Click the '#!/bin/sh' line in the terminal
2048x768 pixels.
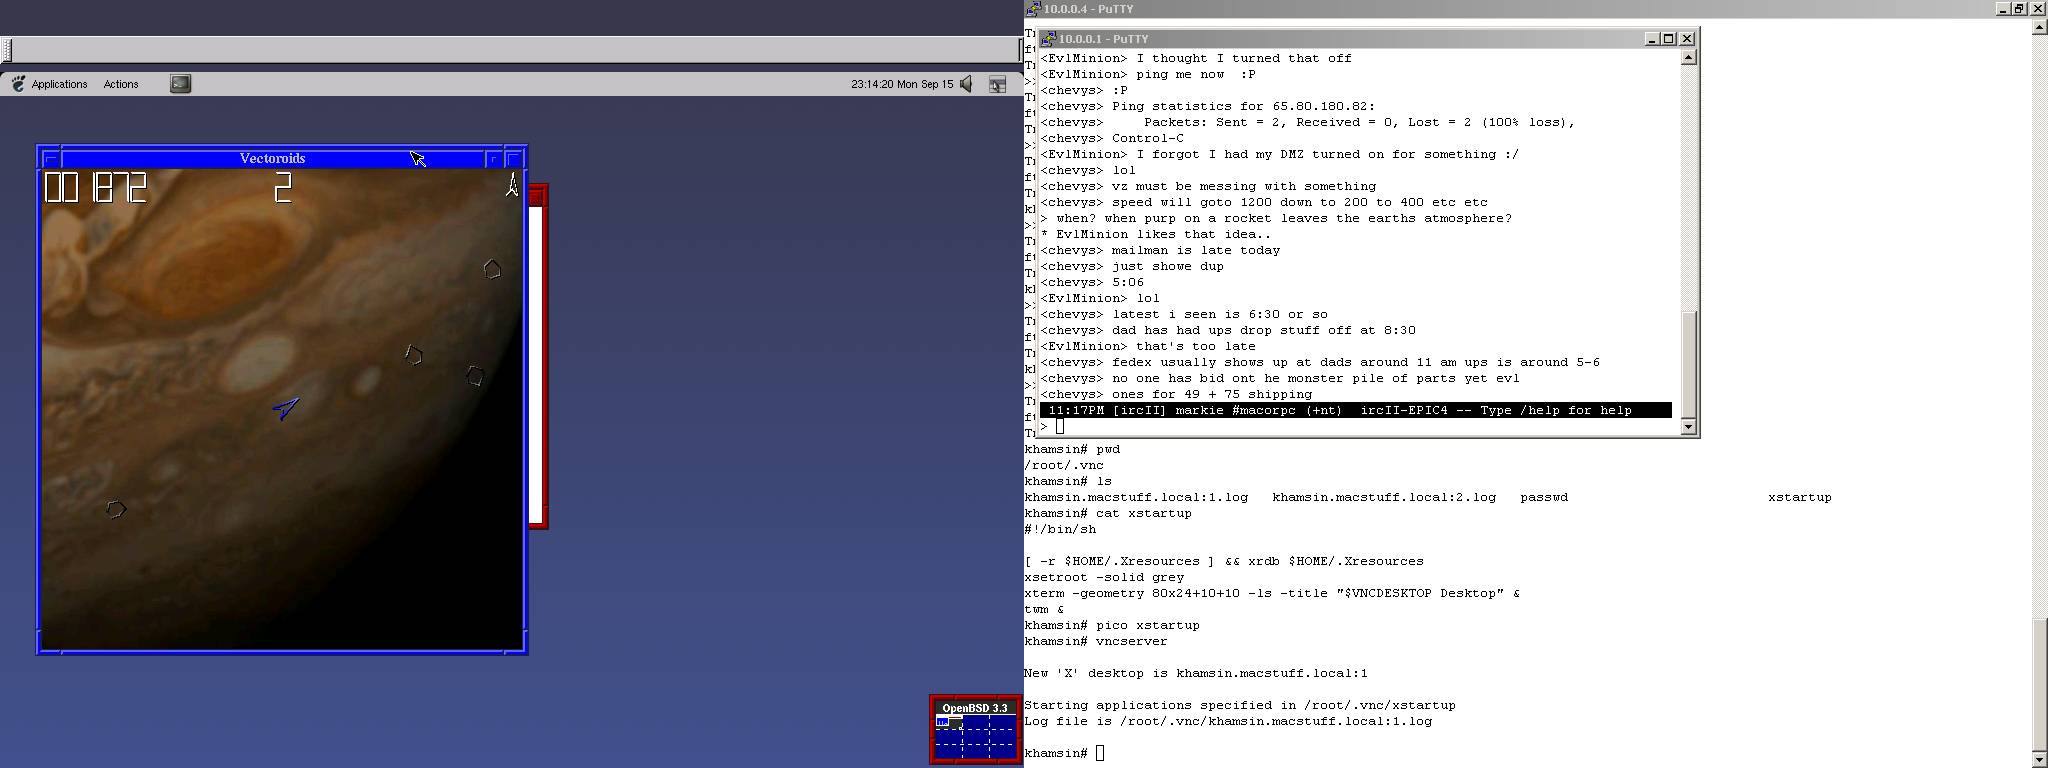click(x=1060, y=529)
